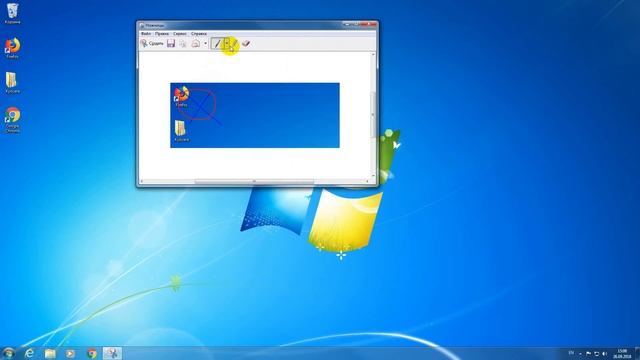Open the Справка menu
The image size is (640, 360).
(x=199, y=33)
